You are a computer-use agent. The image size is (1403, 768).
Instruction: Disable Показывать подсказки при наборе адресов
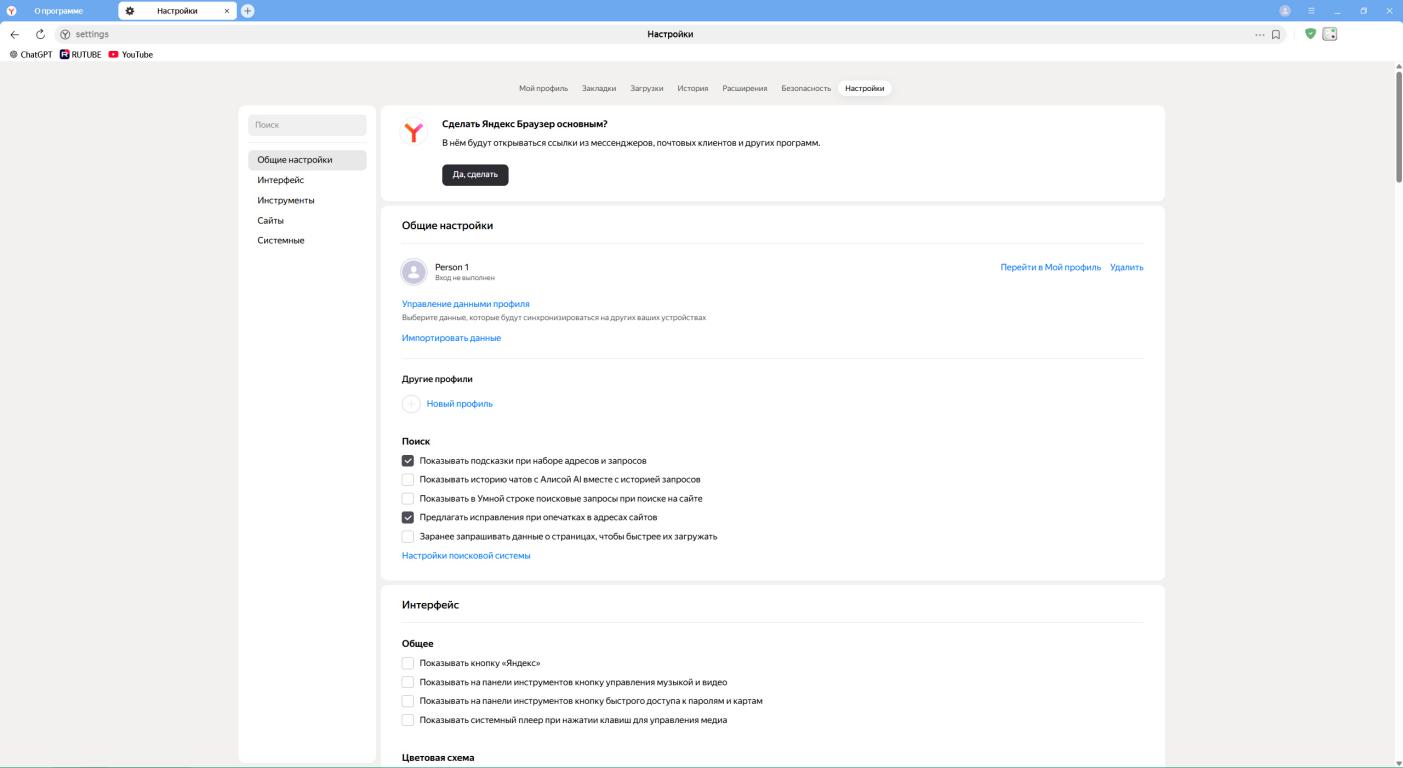pyautogui.click(x=408, y=461)
